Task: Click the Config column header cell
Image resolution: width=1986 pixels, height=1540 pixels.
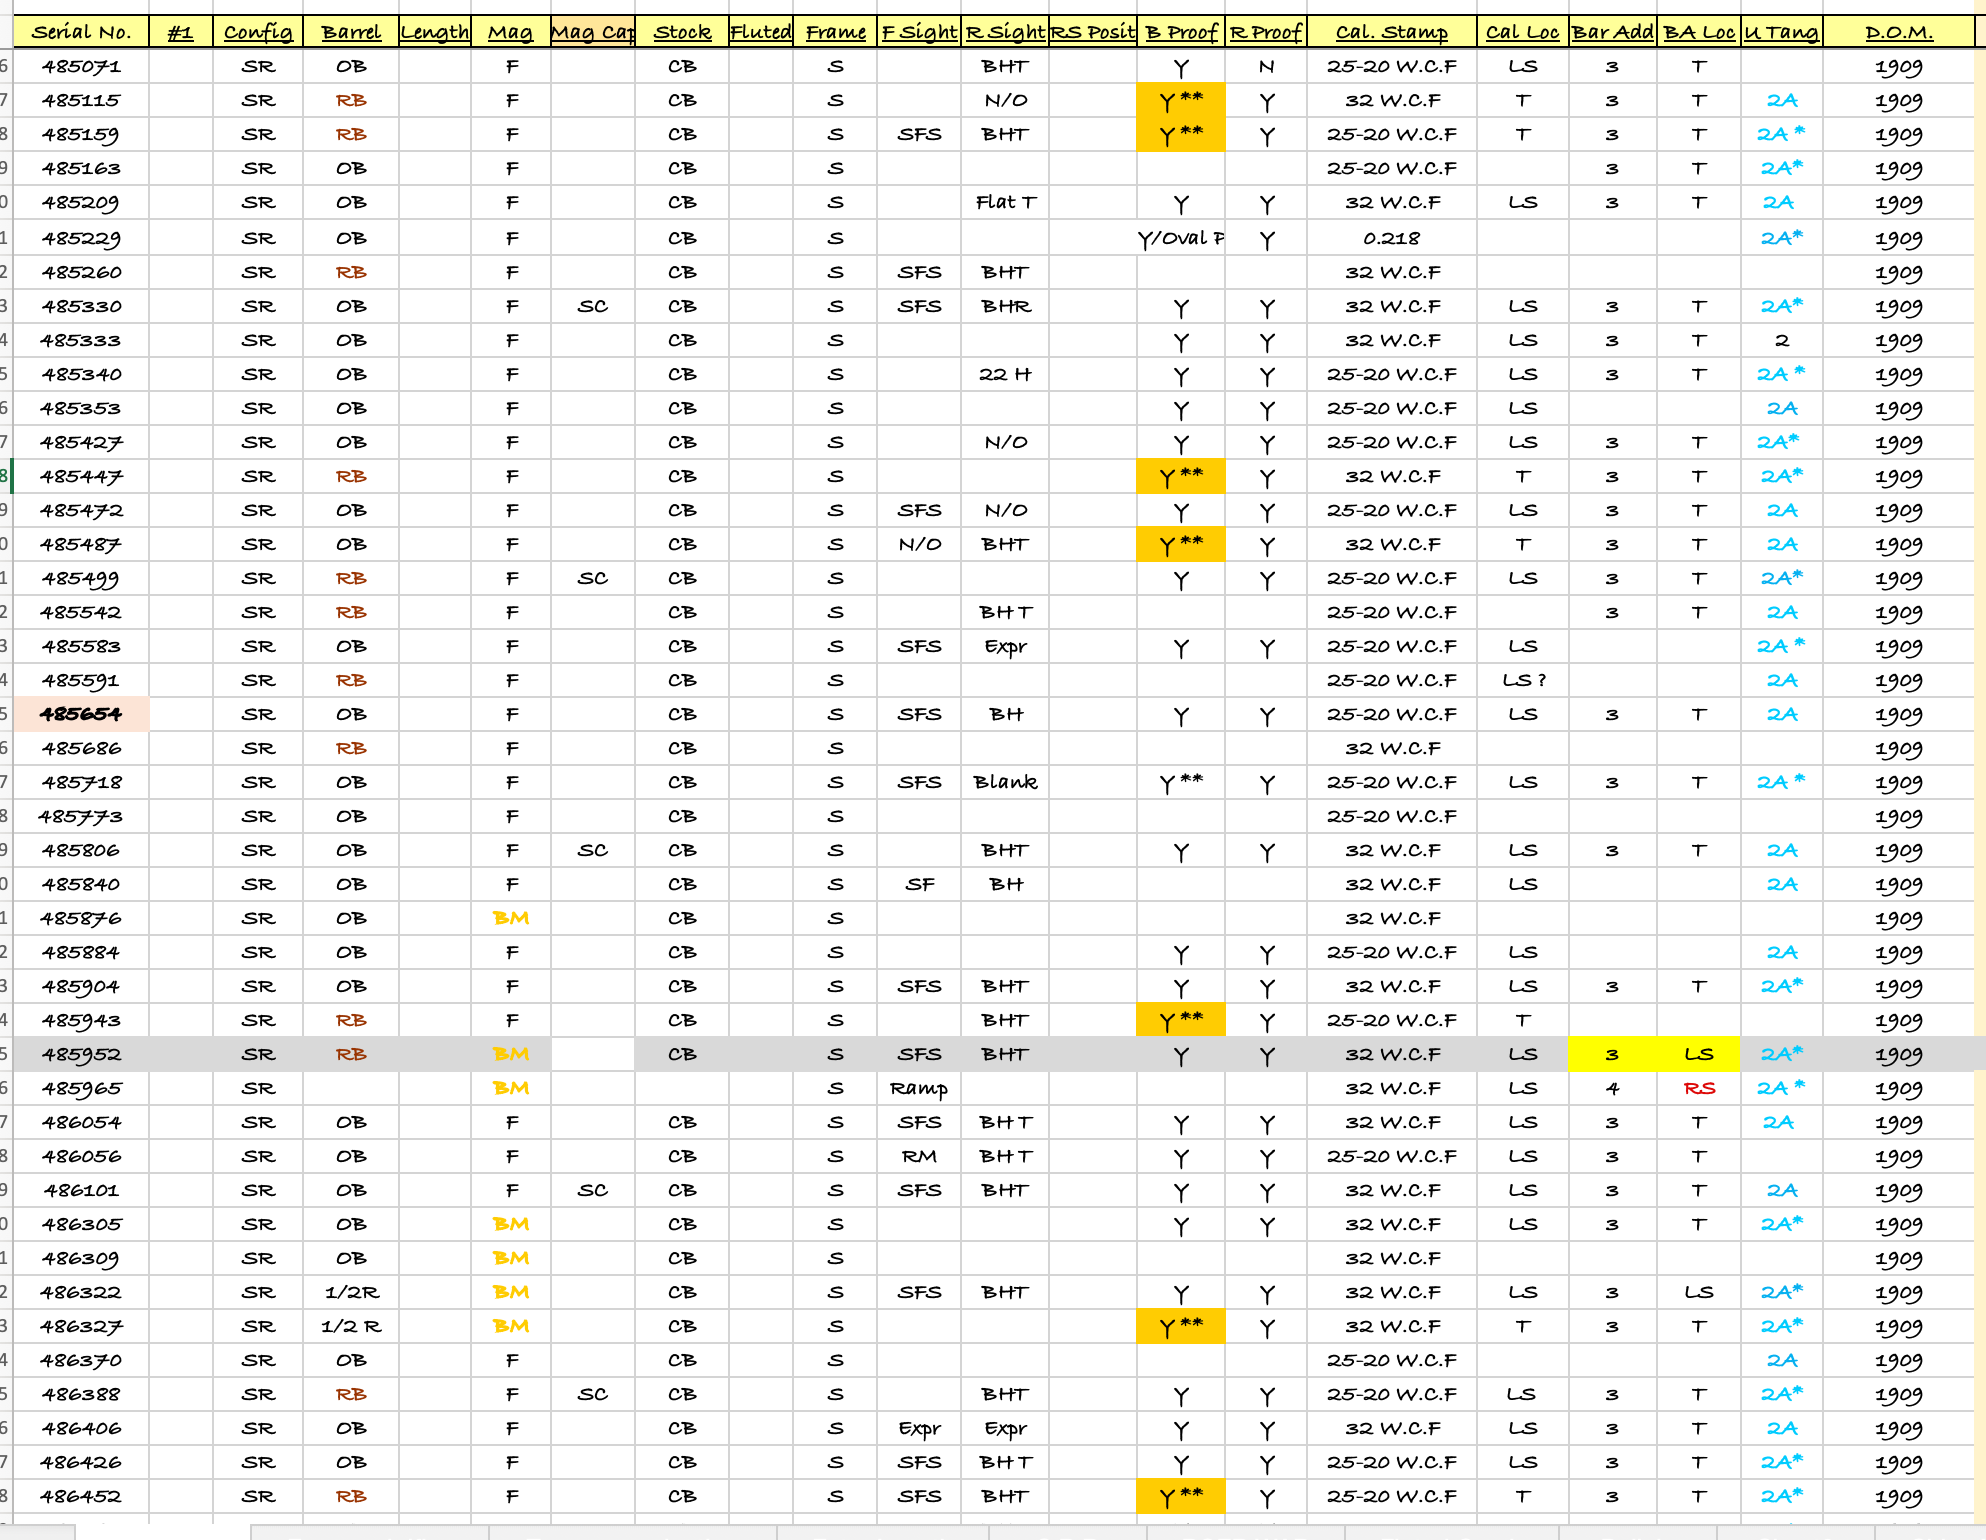Action: 258,32
